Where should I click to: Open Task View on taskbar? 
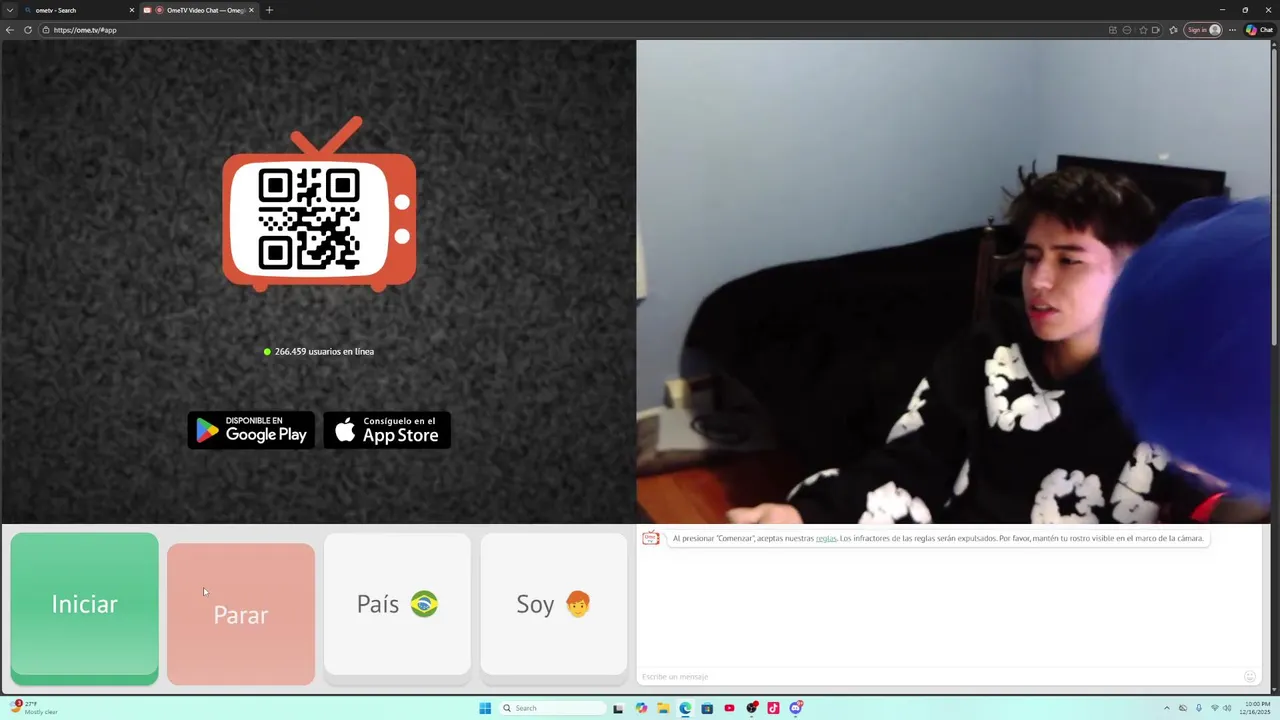tap(618, 708)
